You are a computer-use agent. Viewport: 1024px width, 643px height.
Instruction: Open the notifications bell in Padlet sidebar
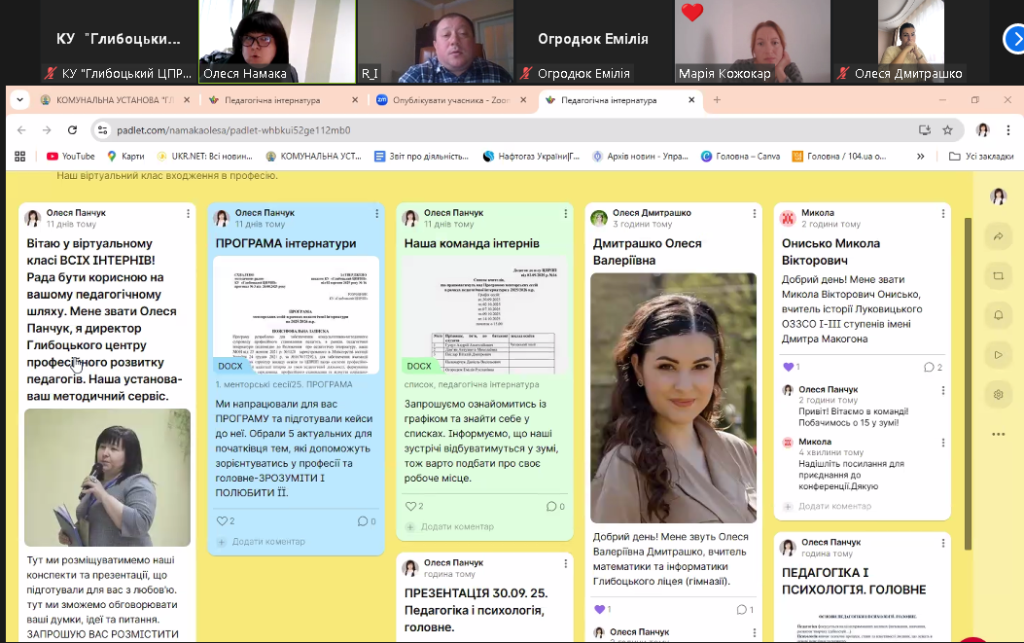(997, 315)
